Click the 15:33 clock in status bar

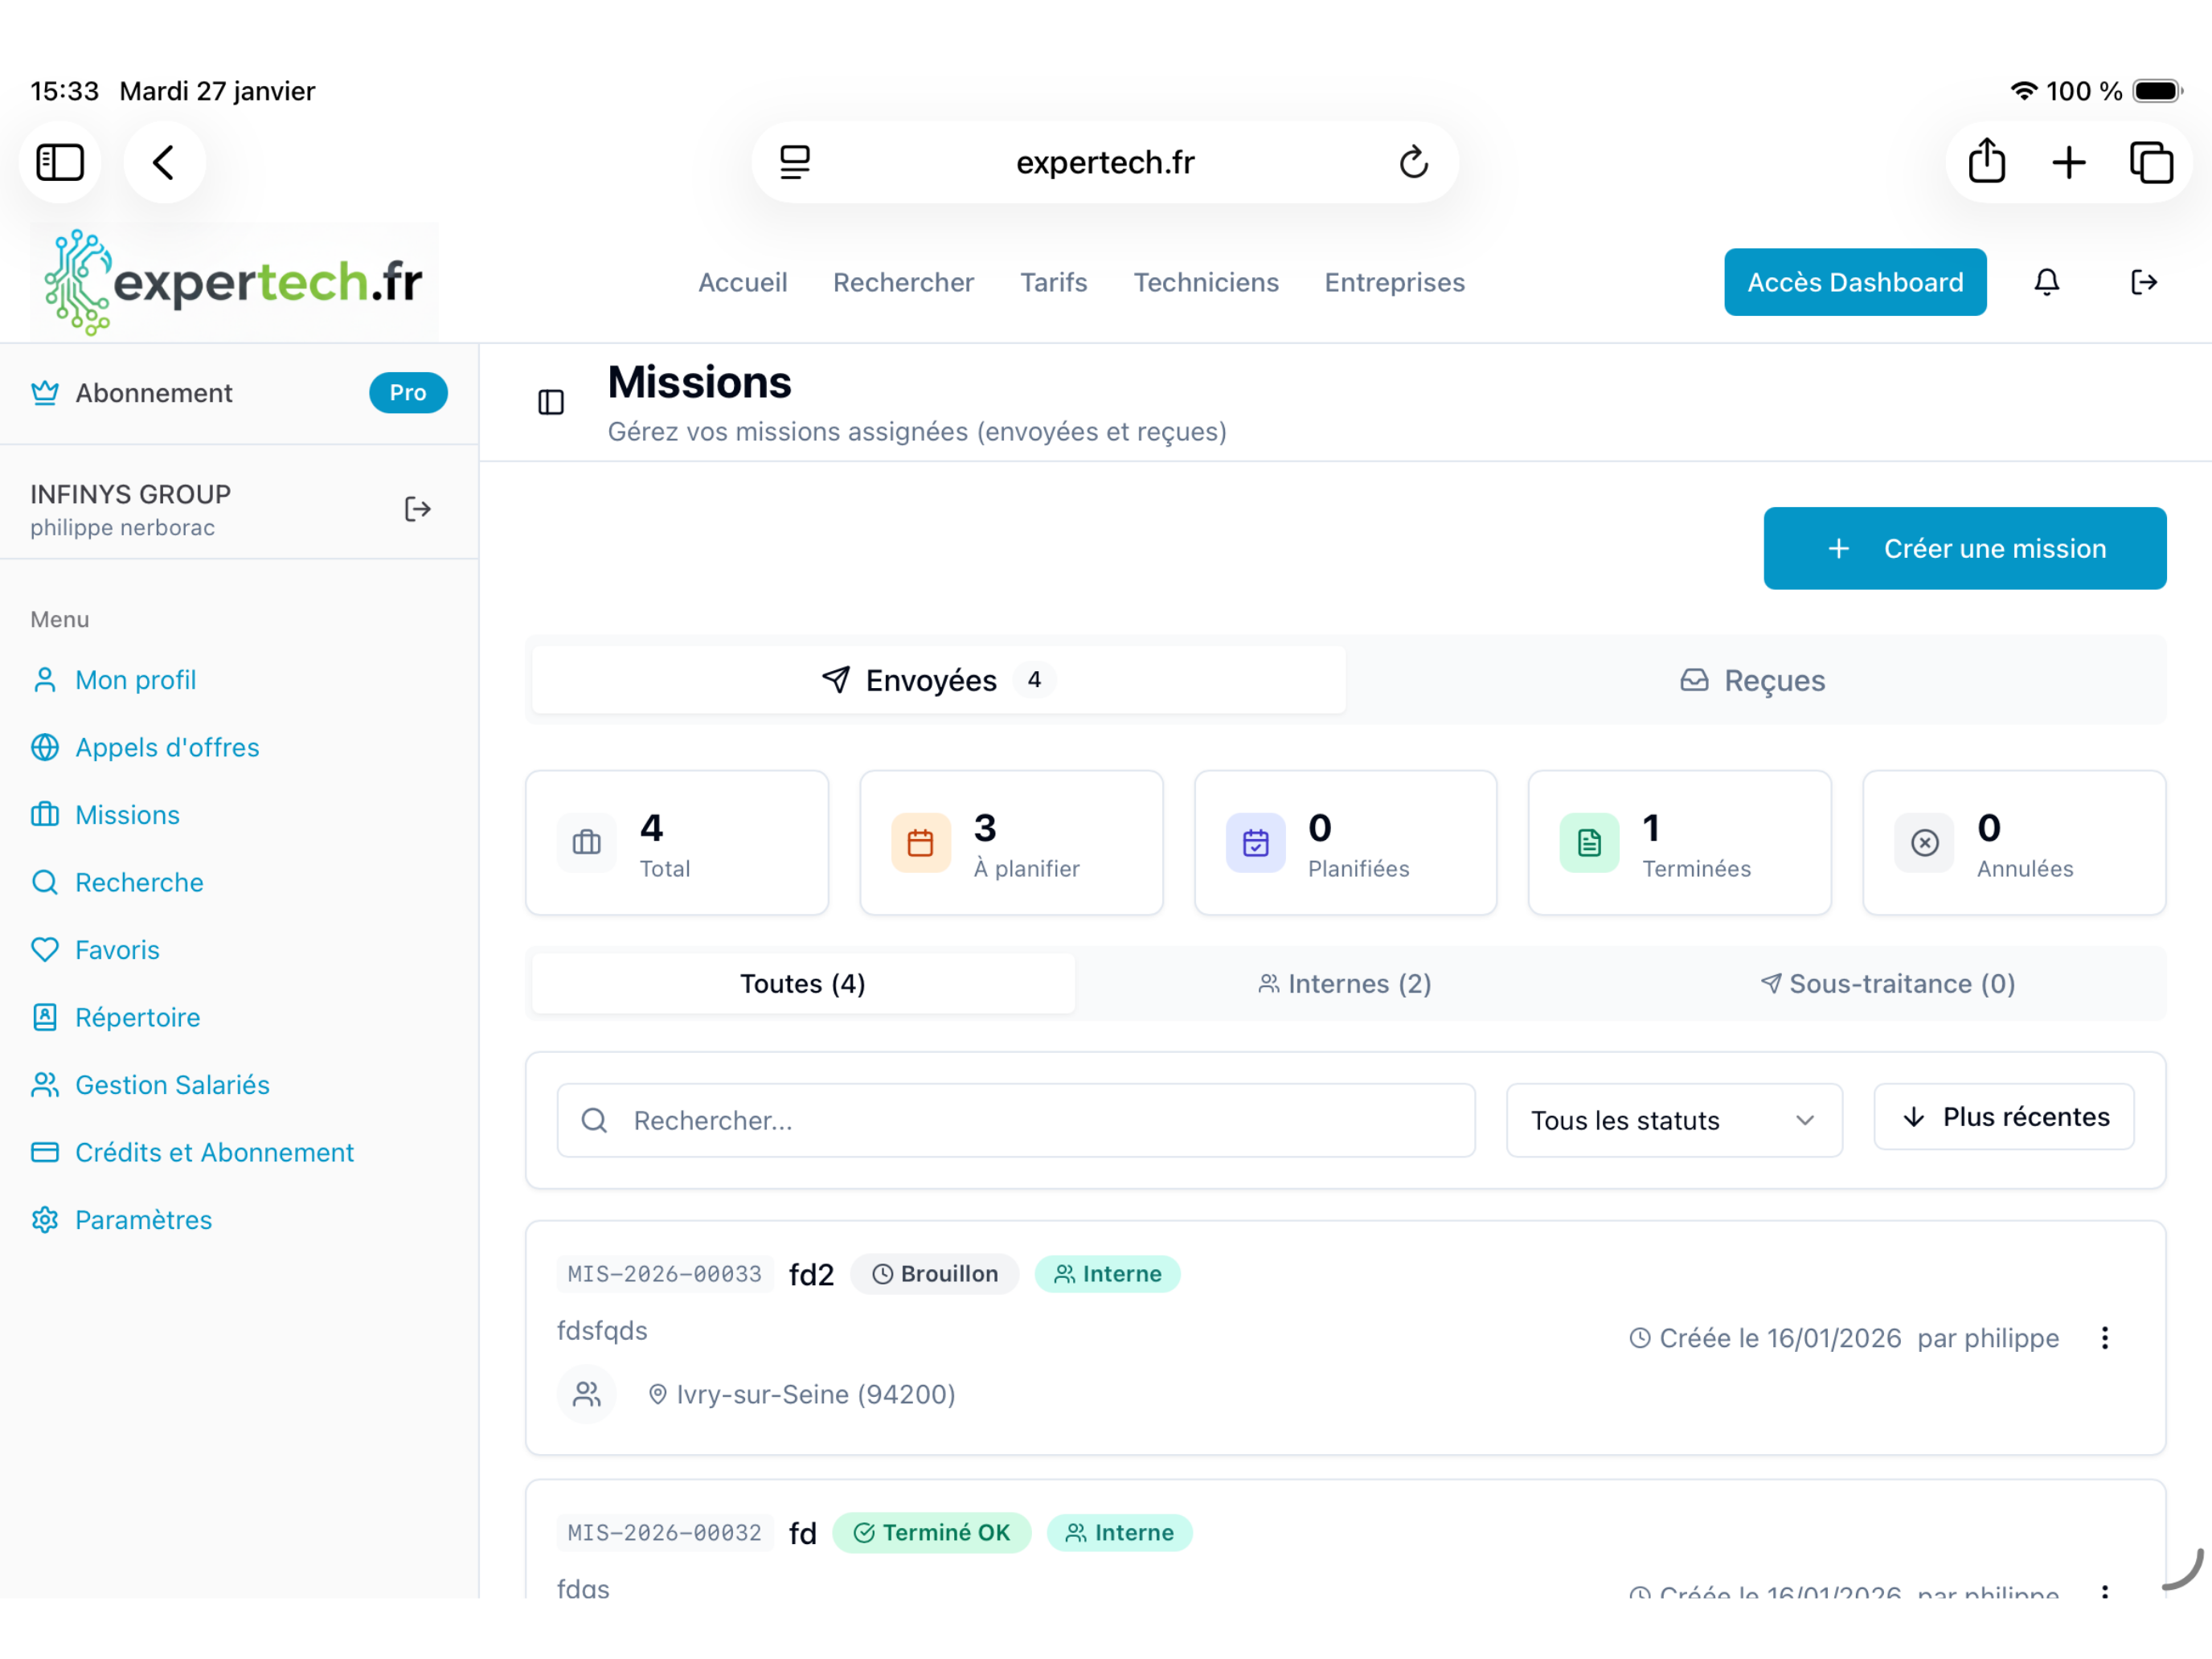tap(64, 91)
